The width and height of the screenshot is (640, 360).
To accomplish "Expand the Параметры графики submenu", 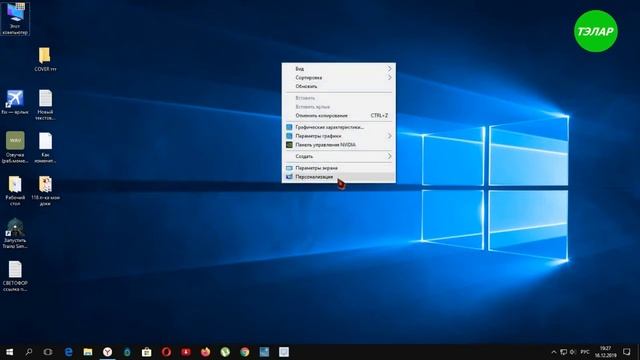I will click(x=338, y=136).
